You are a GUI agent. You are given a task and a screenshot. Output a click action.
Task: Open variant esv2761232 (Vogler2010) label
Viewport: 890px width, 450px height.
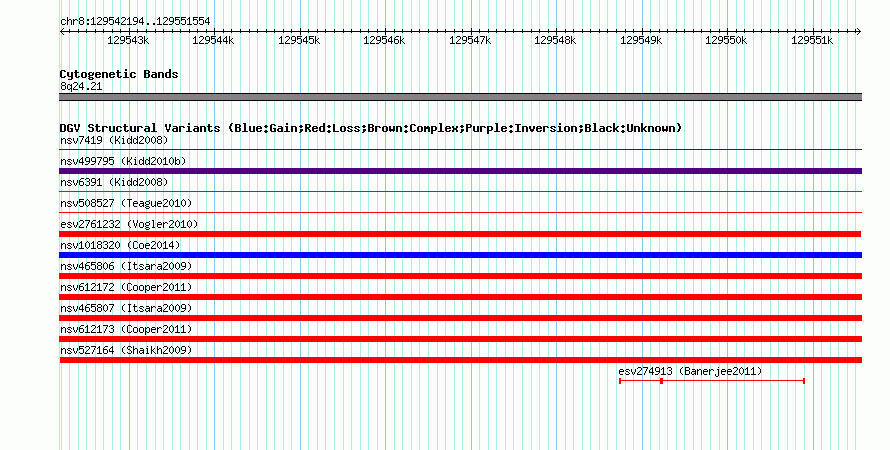pyautogui.click(x=129, y=224)
